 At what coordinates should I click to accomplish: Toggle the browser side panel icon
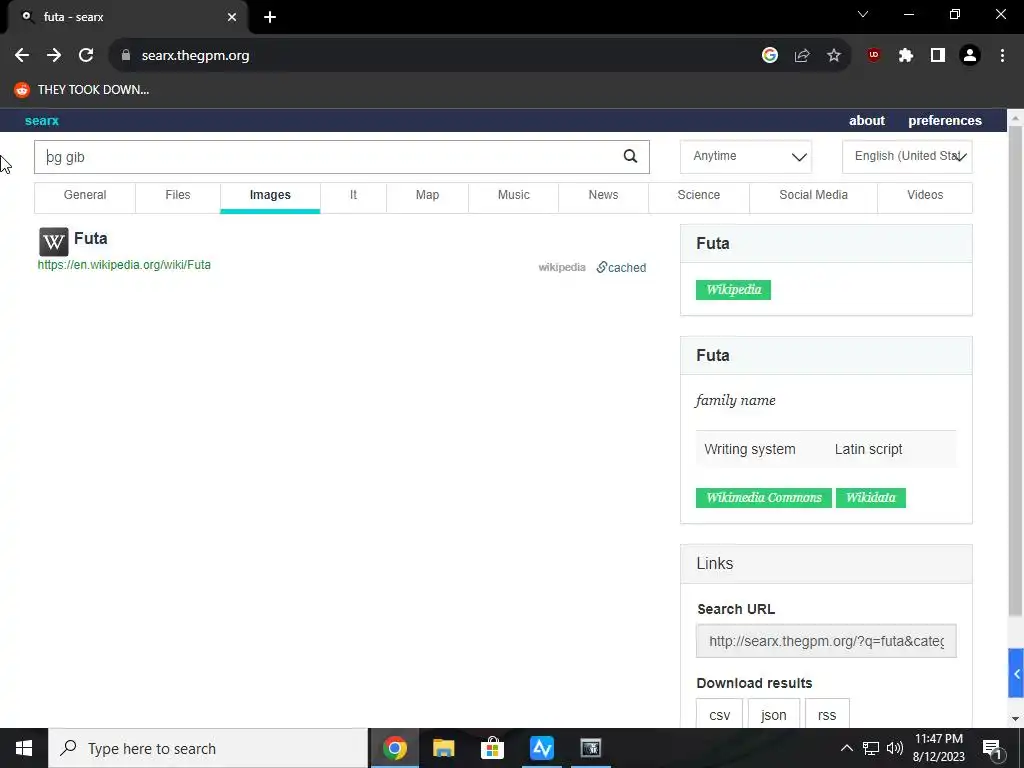pyautogui.click(x=938, y=56)
